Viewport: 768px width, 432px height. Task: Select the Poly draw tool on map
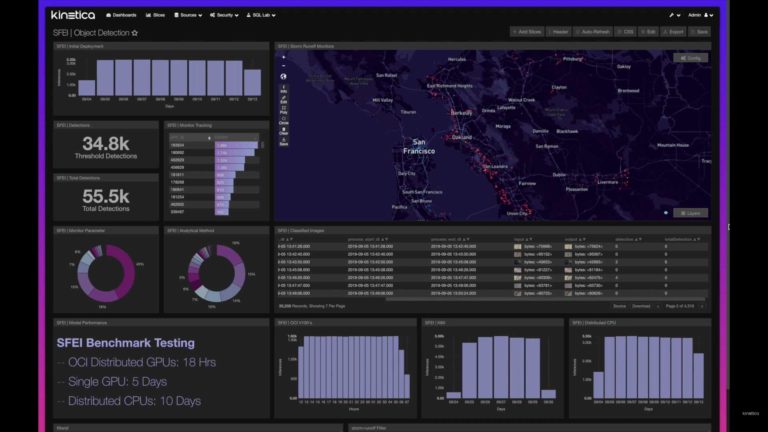(x=284, y=106)
